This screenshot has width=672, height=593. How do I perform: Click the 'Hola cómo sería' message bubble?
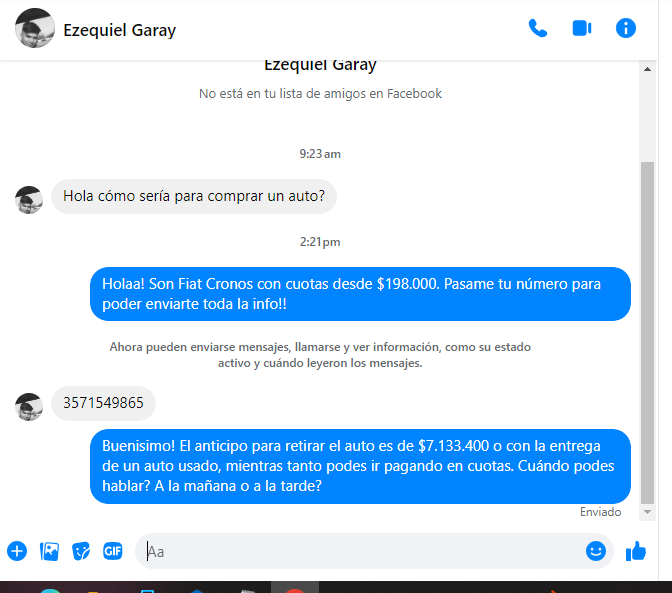pos(194,196)
